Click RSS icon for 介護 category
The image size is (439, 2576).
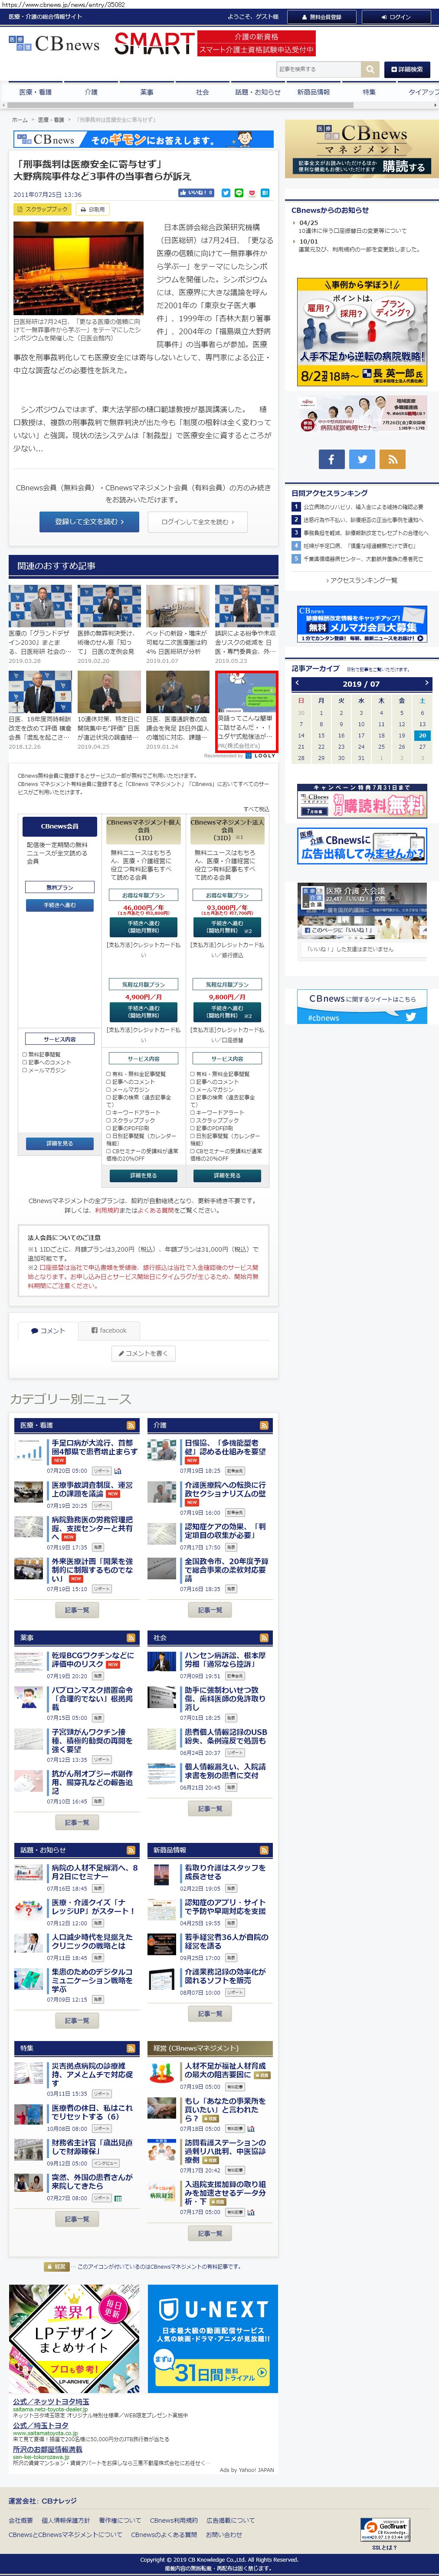(x=264, y=1425)
